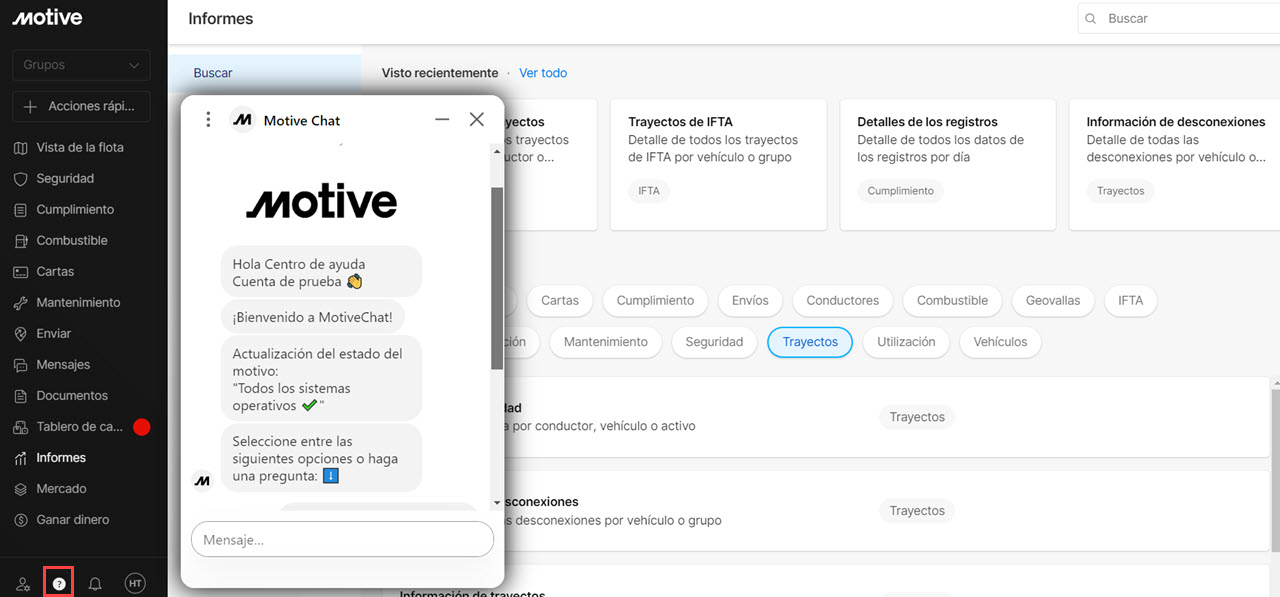Open Enviar in sidebar
Image resolution: width=1280 pixels, height=597 pixels.
[54, 333]
